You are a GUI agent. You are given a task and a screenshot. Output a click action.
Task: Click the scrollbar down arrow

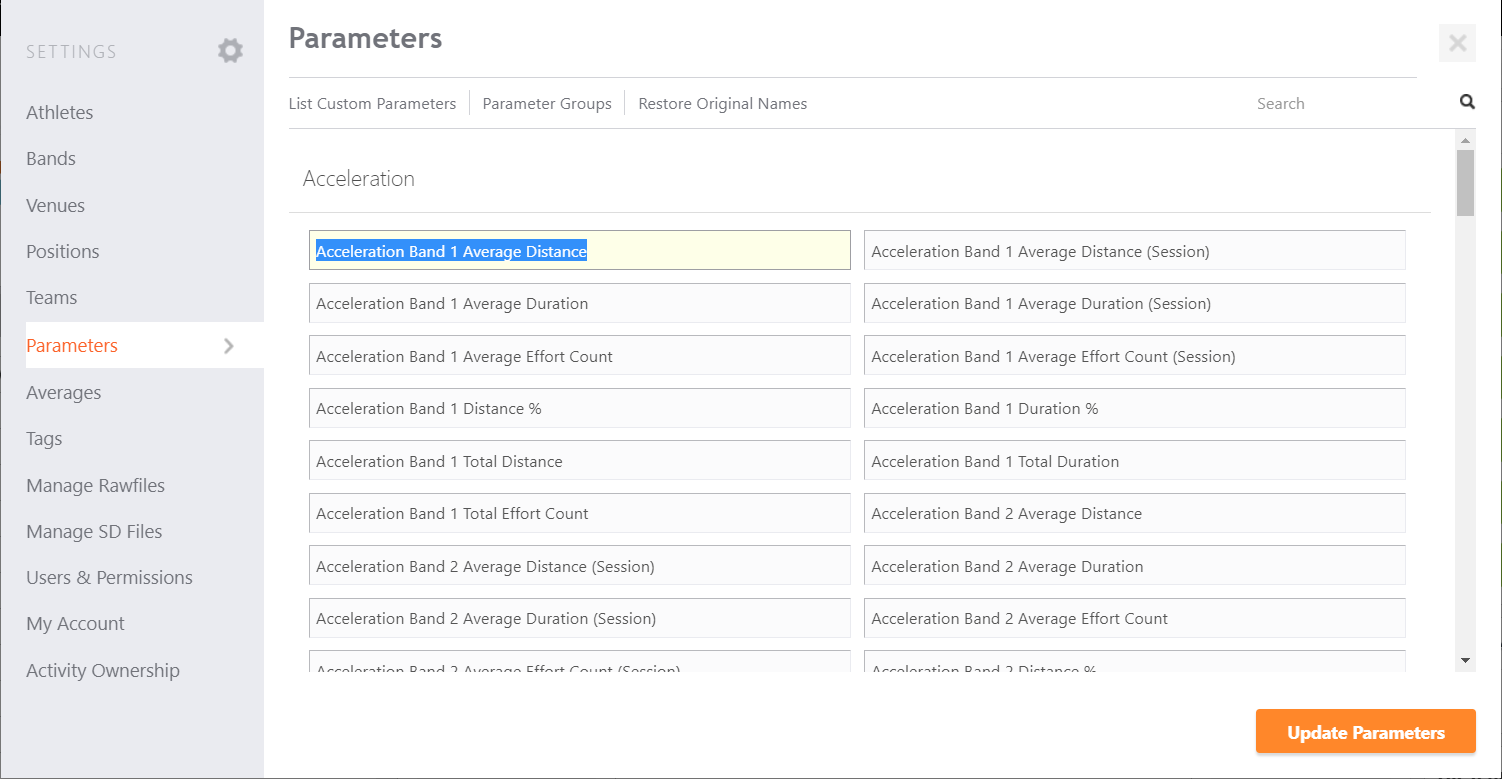(1465, 660)
